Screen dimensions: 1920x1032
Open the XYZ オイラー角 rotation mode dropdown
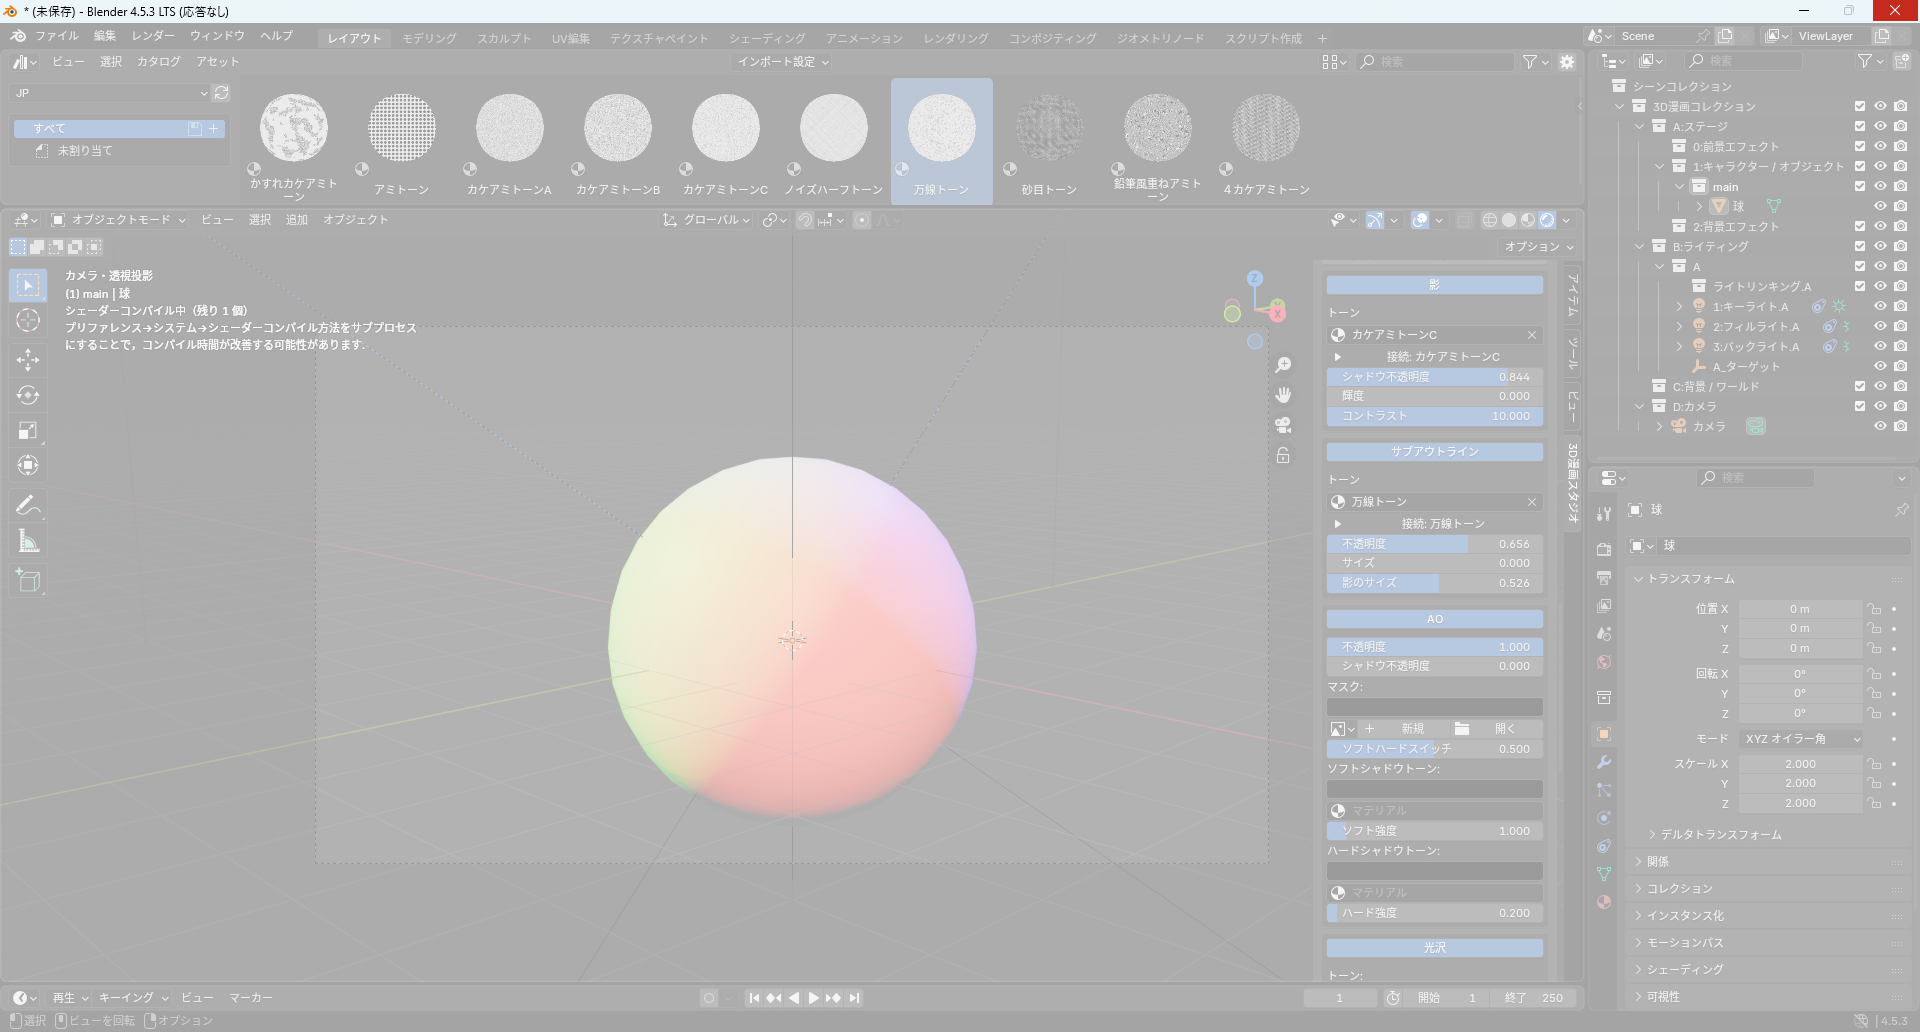point(1802,739)
